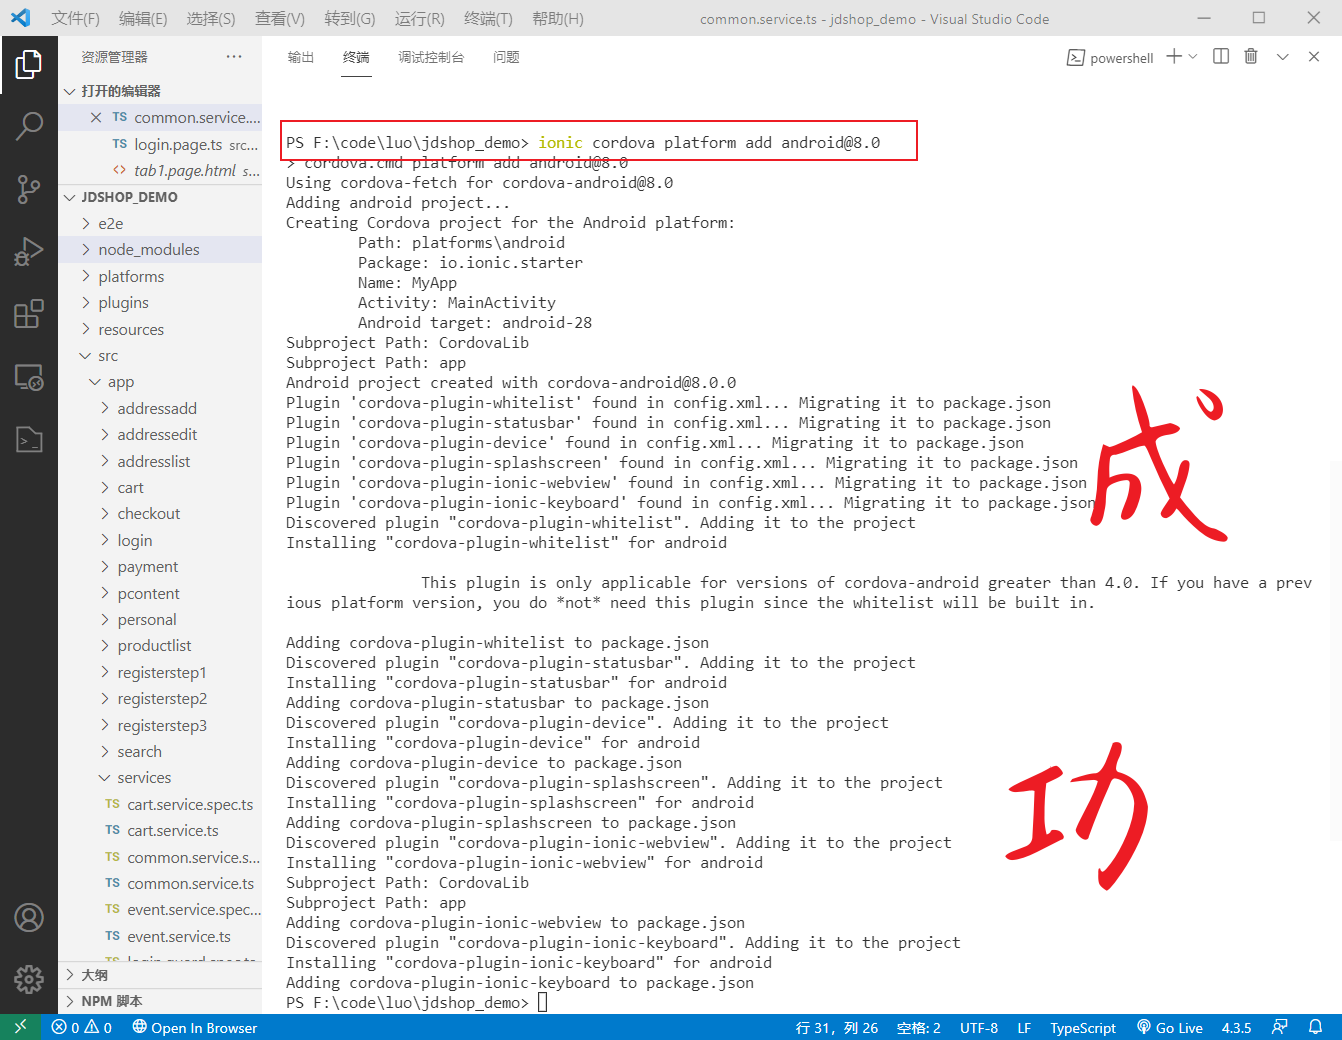Expand the resources folder
Screen dimensions: 1342x1040
[x=160, y=330]
